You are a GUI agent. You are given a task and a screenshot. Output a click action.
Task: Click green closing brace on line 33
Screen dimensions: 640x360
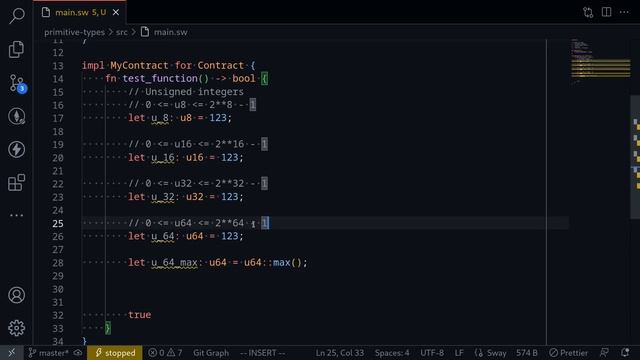(x=108, y=328)
